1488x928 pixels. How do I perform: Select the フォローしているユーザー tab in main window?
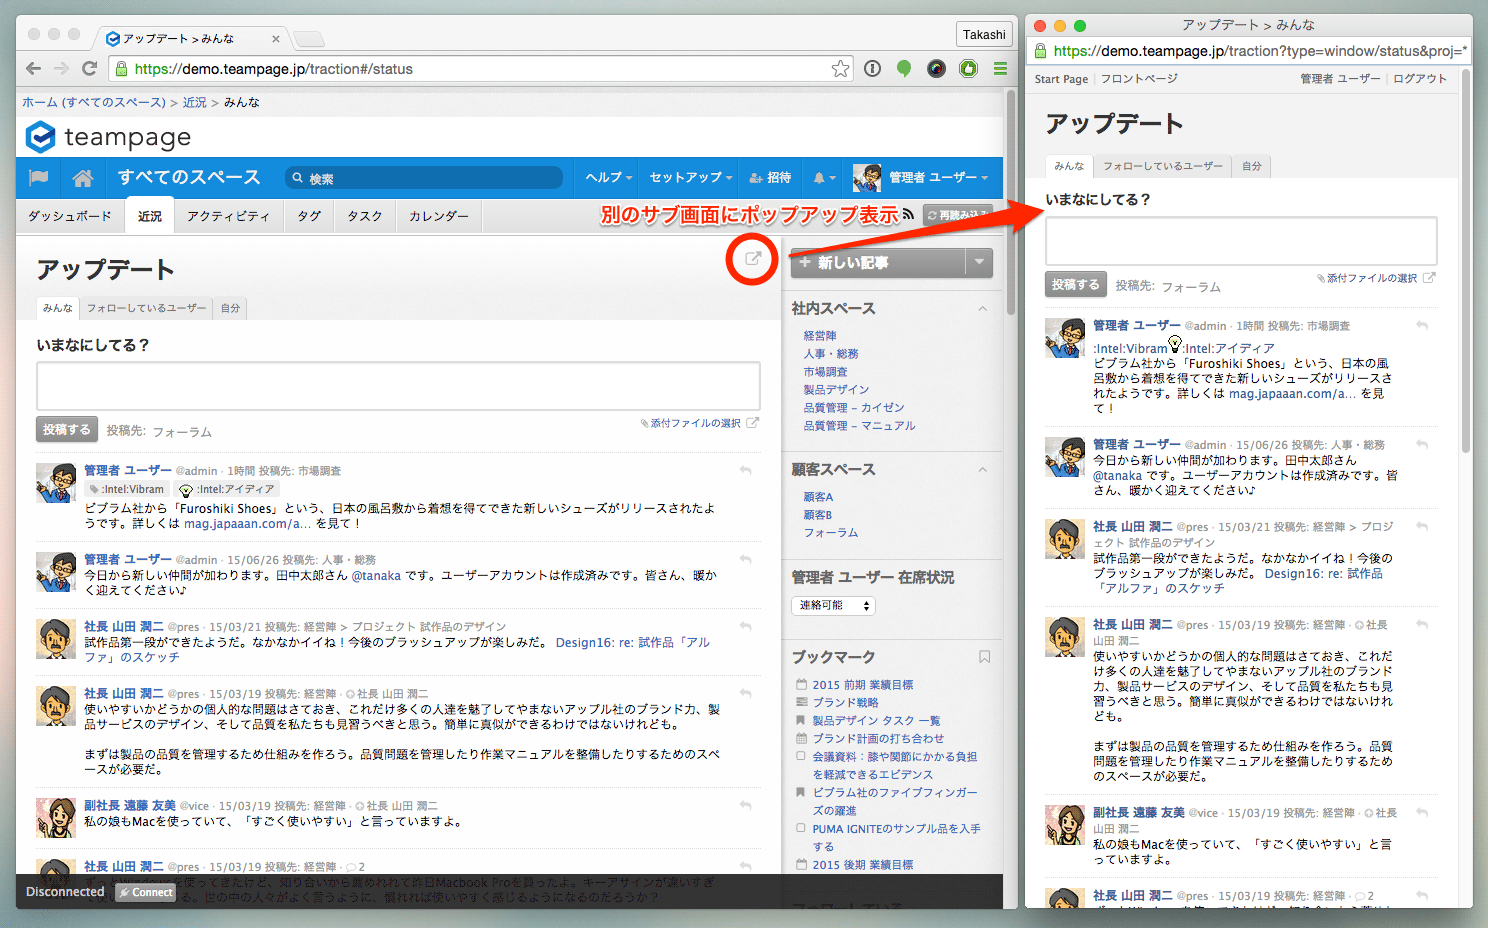click(x=146, y=308)
